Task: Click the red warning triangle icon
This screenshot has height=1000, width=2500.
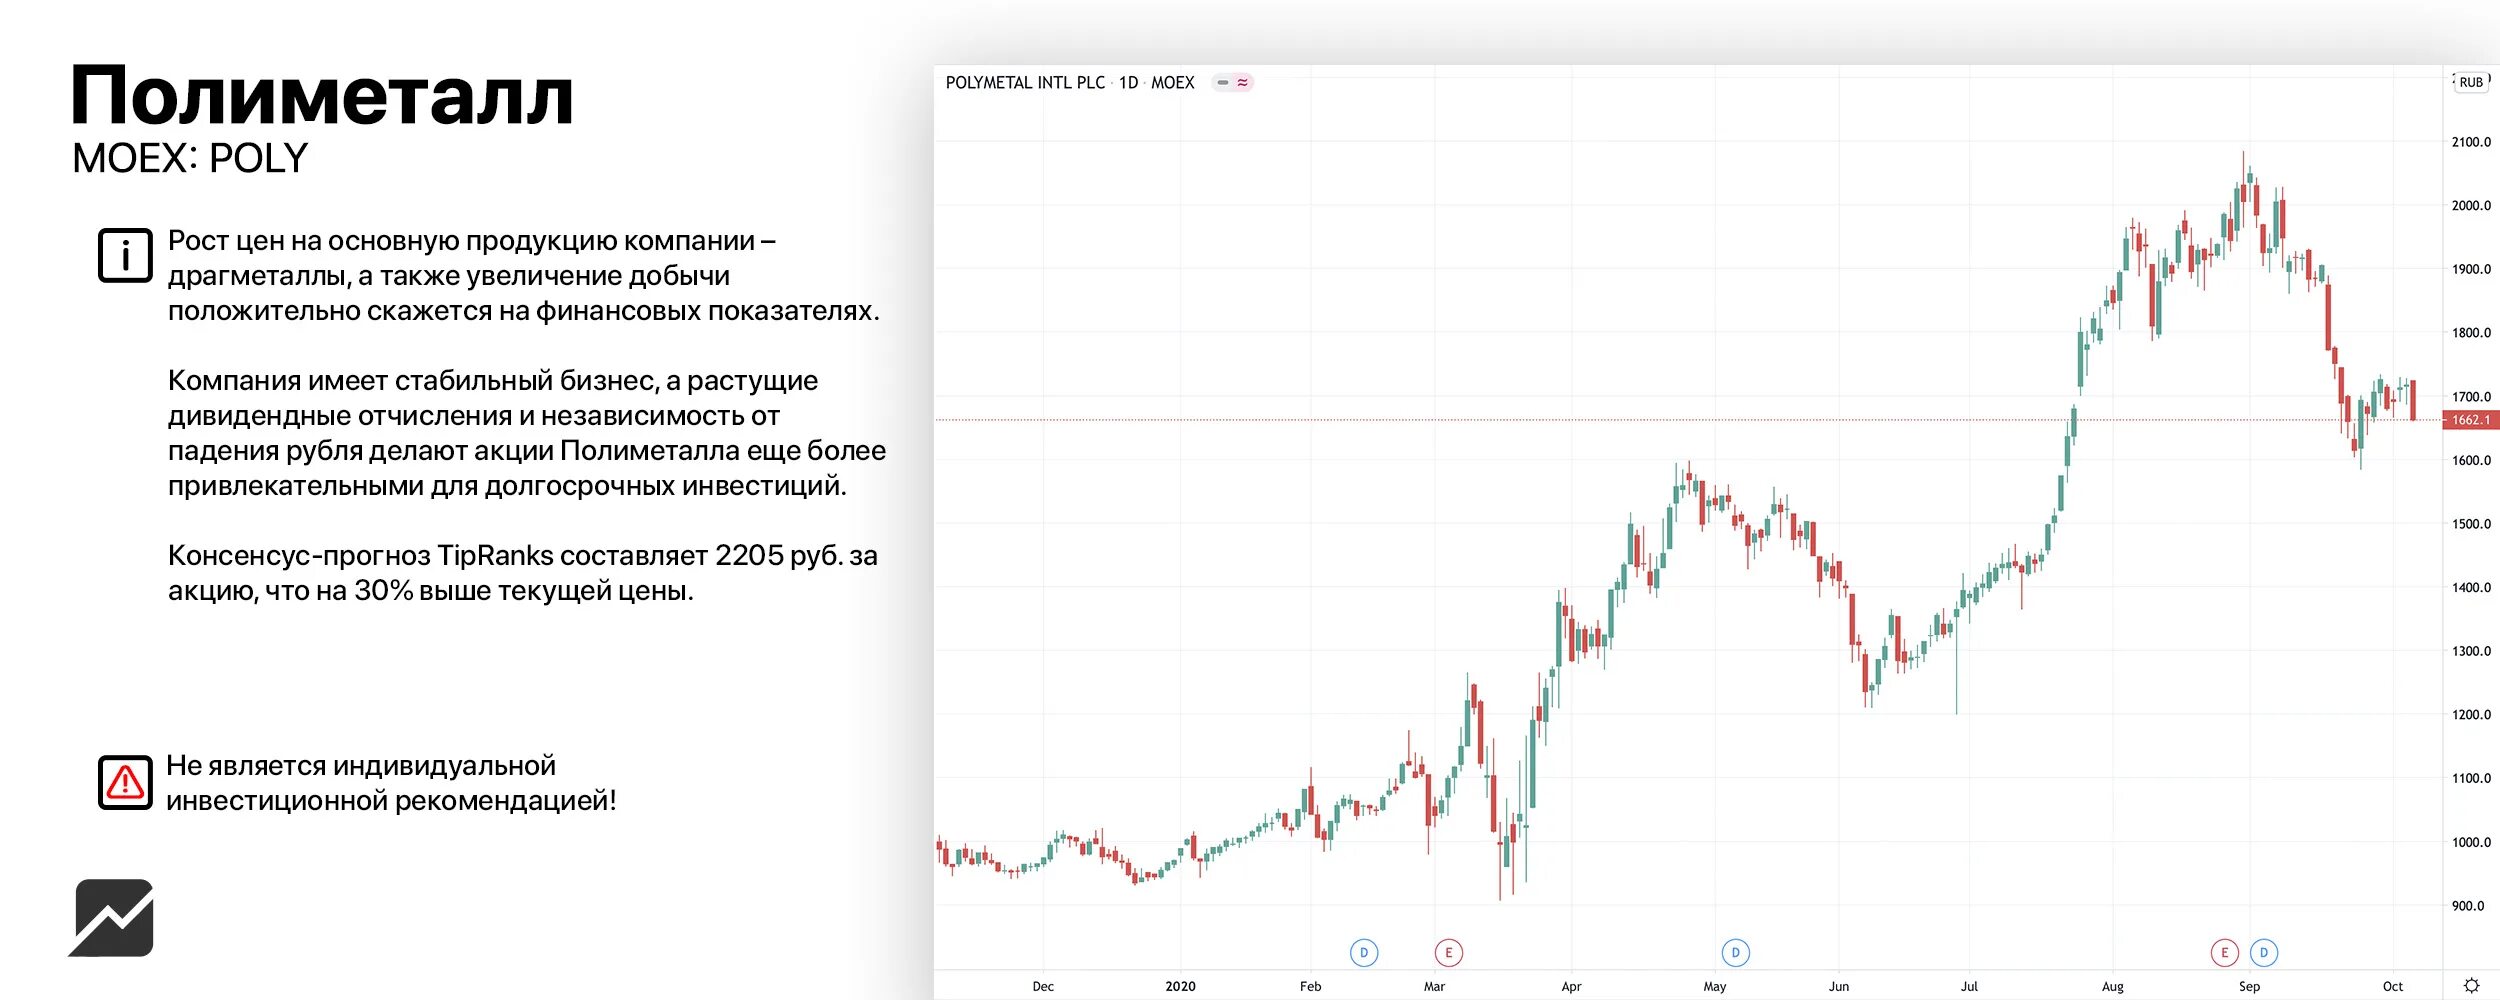Action: 125,782
